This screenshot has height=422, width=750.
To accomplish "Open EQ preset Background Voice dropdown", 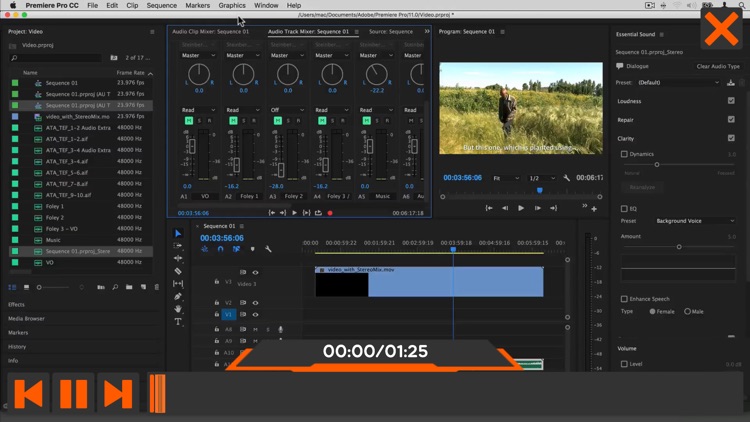I will click(x=695, y=221).
